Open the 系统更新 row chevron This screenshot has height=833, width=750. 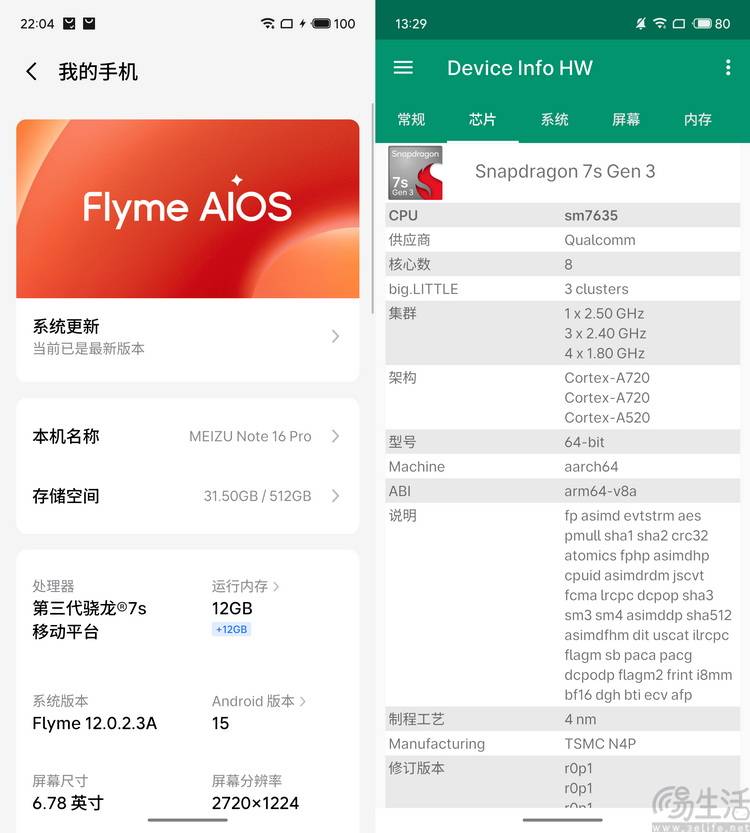(x=335, y=336)
